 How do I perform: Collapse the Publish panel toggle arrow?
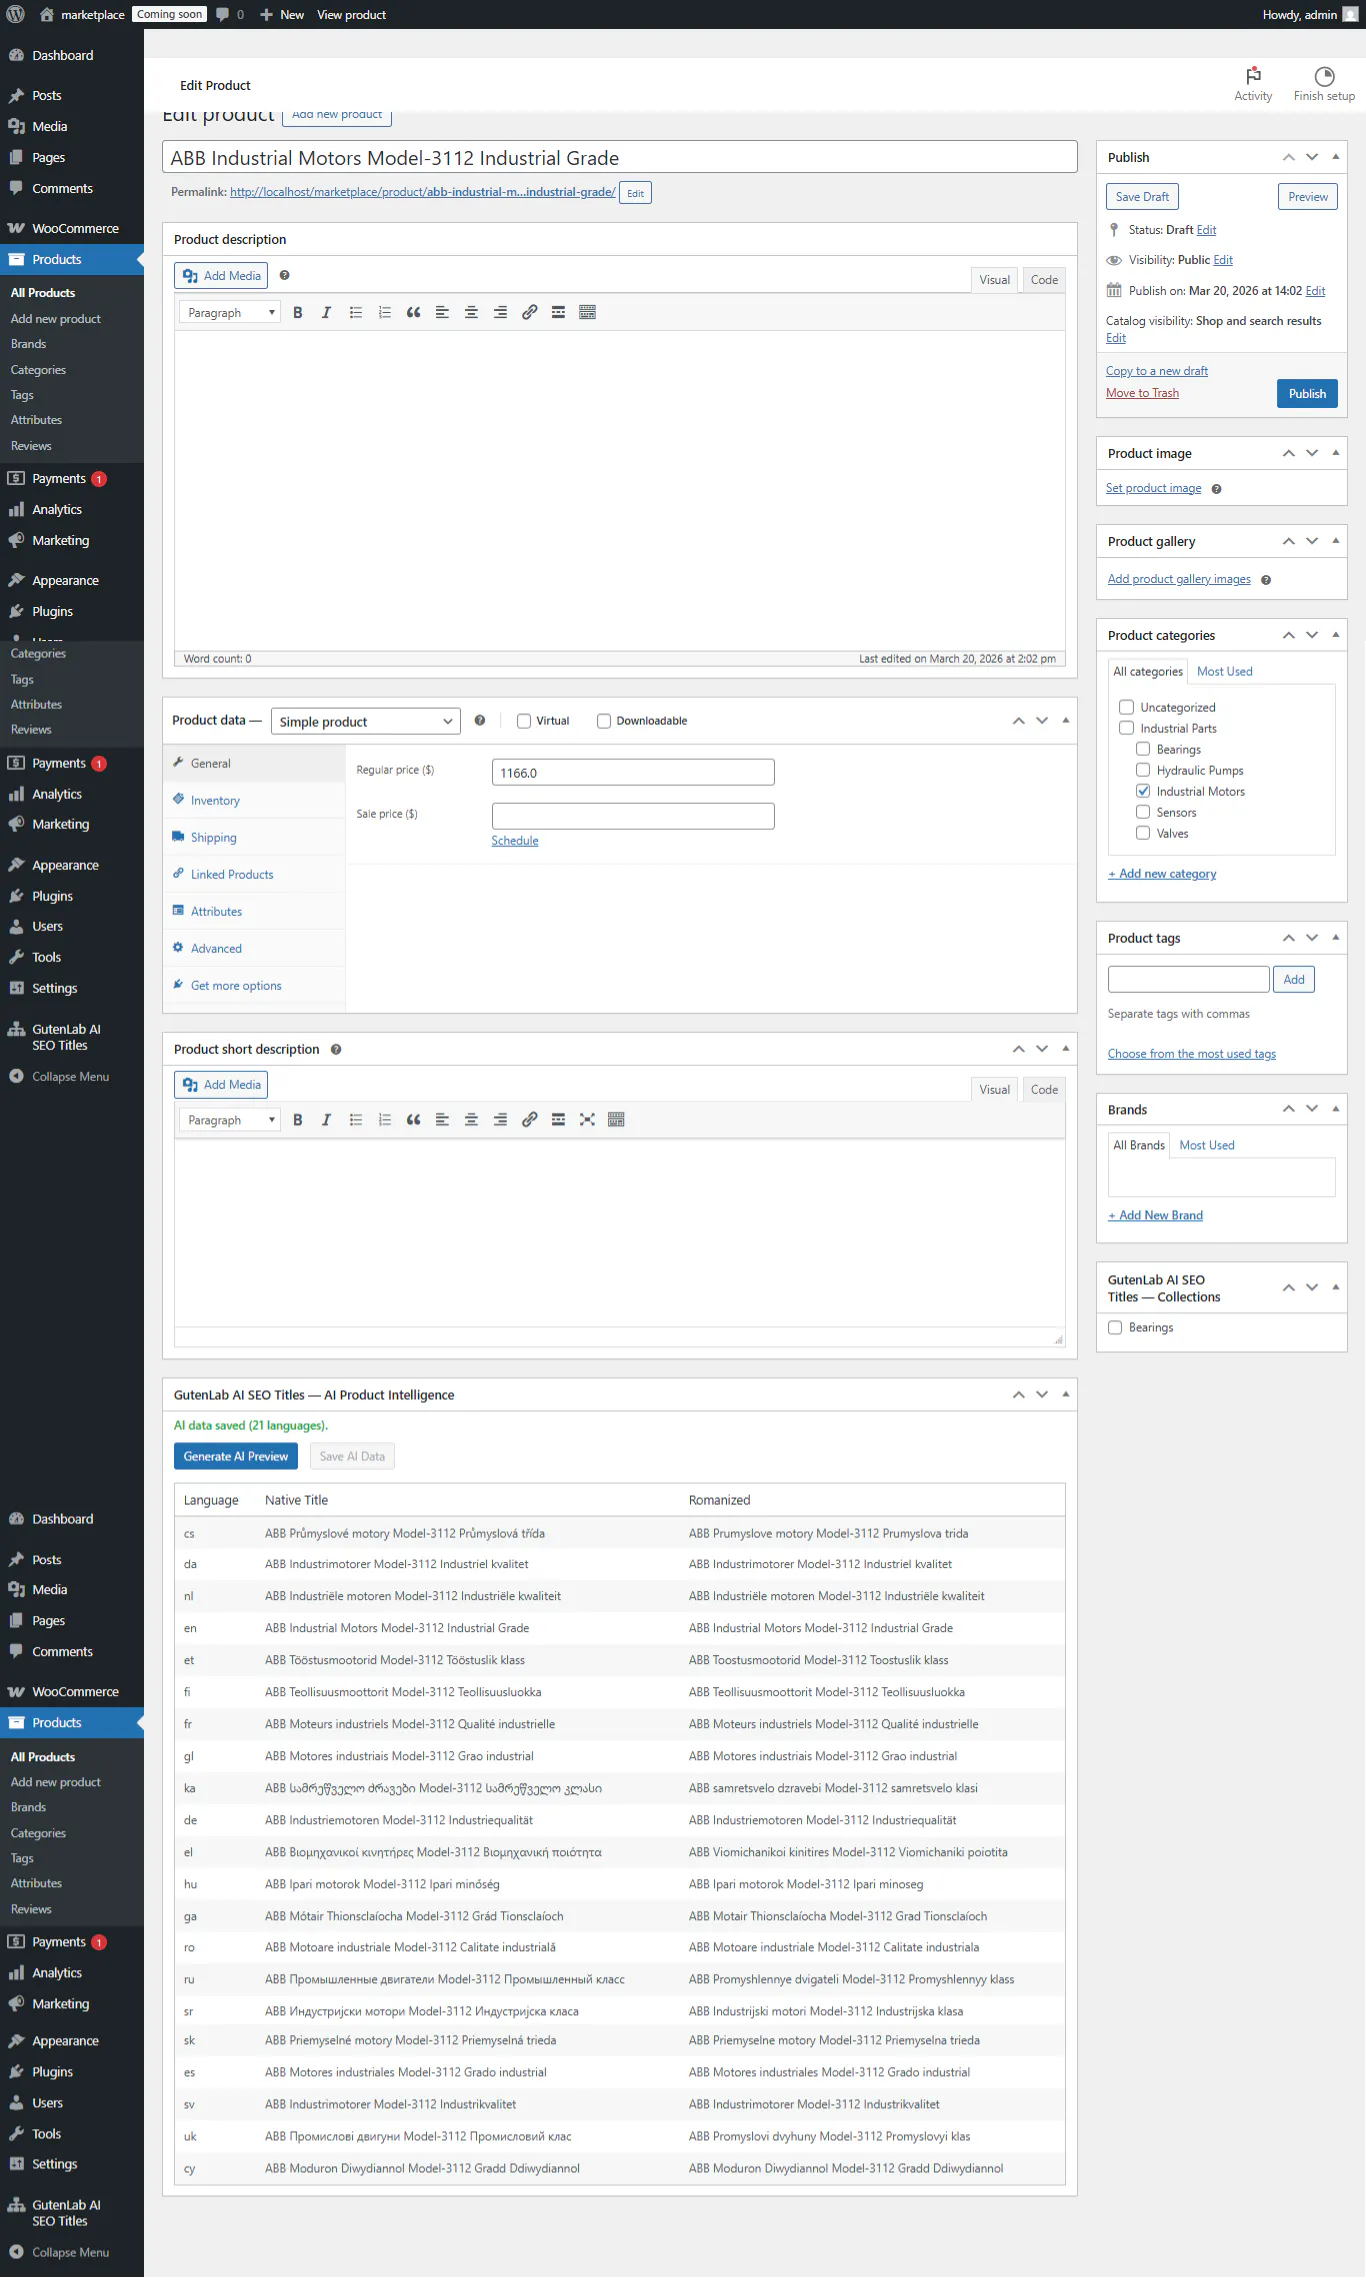[x=1335, y=157]
